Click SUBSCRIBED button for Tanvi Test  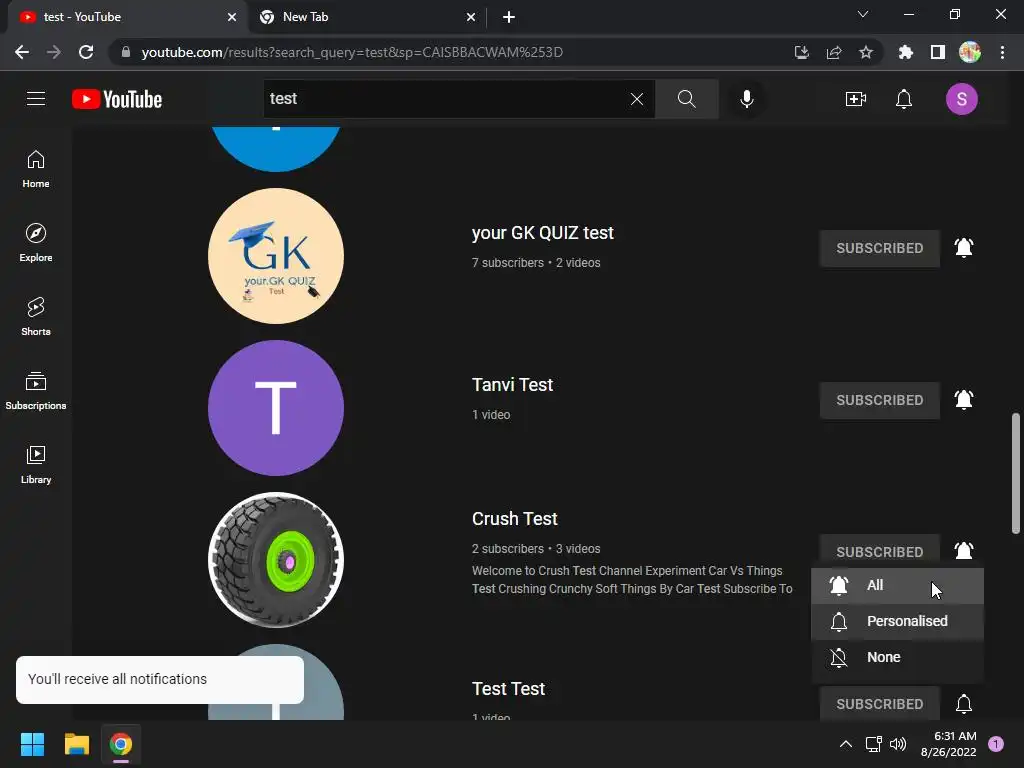coord(880,400)
